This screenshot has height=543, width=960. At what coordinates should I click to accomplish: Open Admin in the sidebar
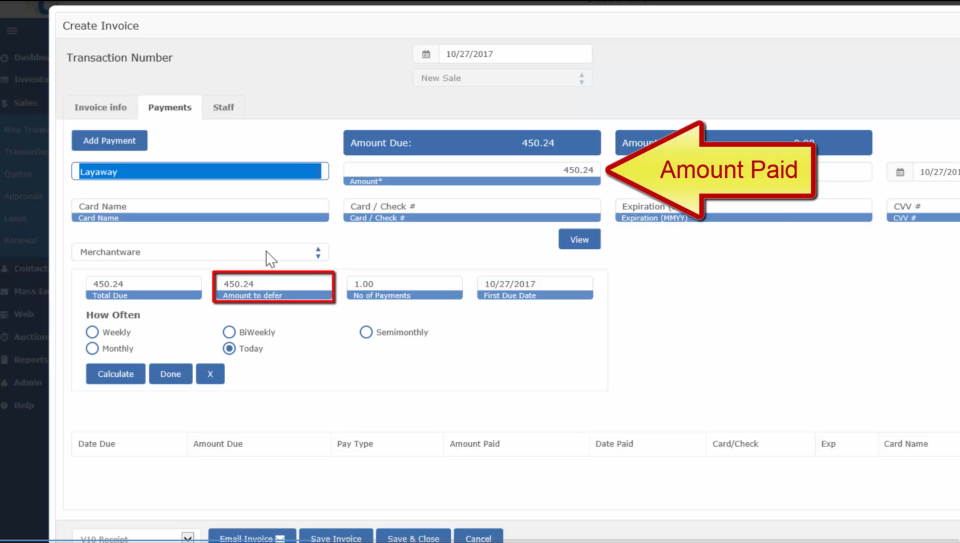click(27, 383)
